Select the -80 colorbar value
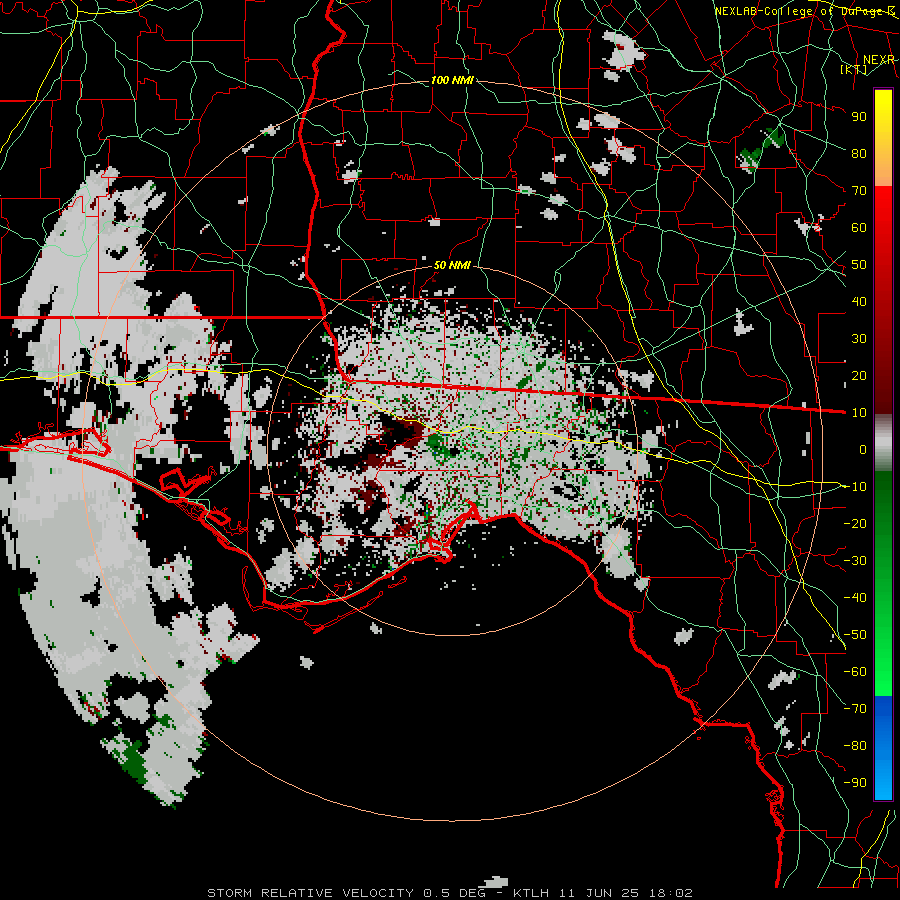Image resolution: width=900 pixels, height=900 pixels. (855, 746)
